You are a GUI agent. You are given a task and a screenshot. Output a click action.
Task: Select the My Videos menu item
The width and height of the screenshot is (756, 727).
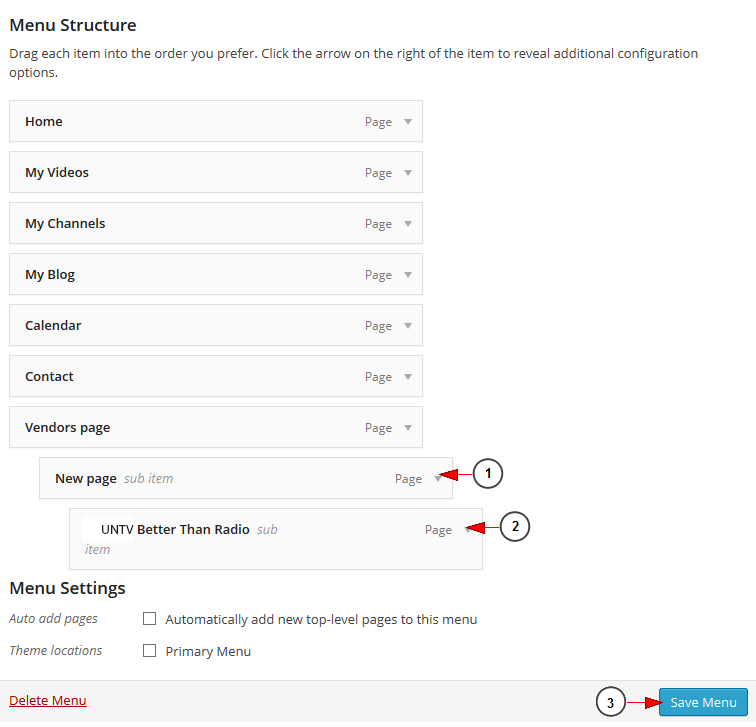[216, 173]
